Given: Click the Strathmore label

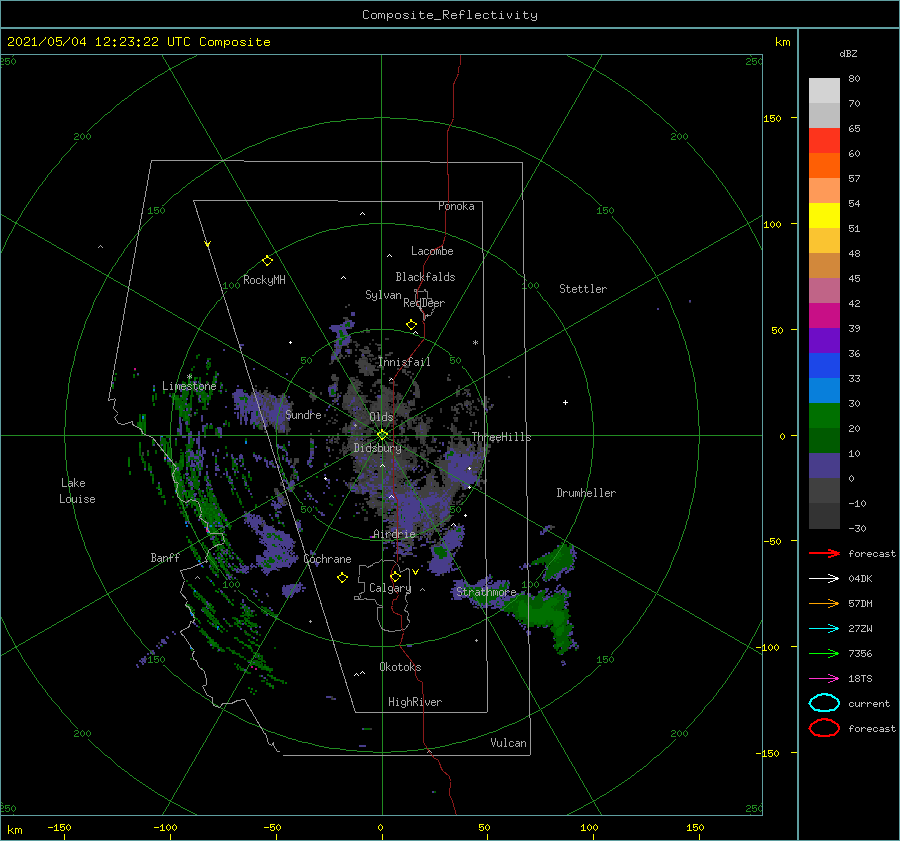Looking at the screenshot, I should pos(486,592).
